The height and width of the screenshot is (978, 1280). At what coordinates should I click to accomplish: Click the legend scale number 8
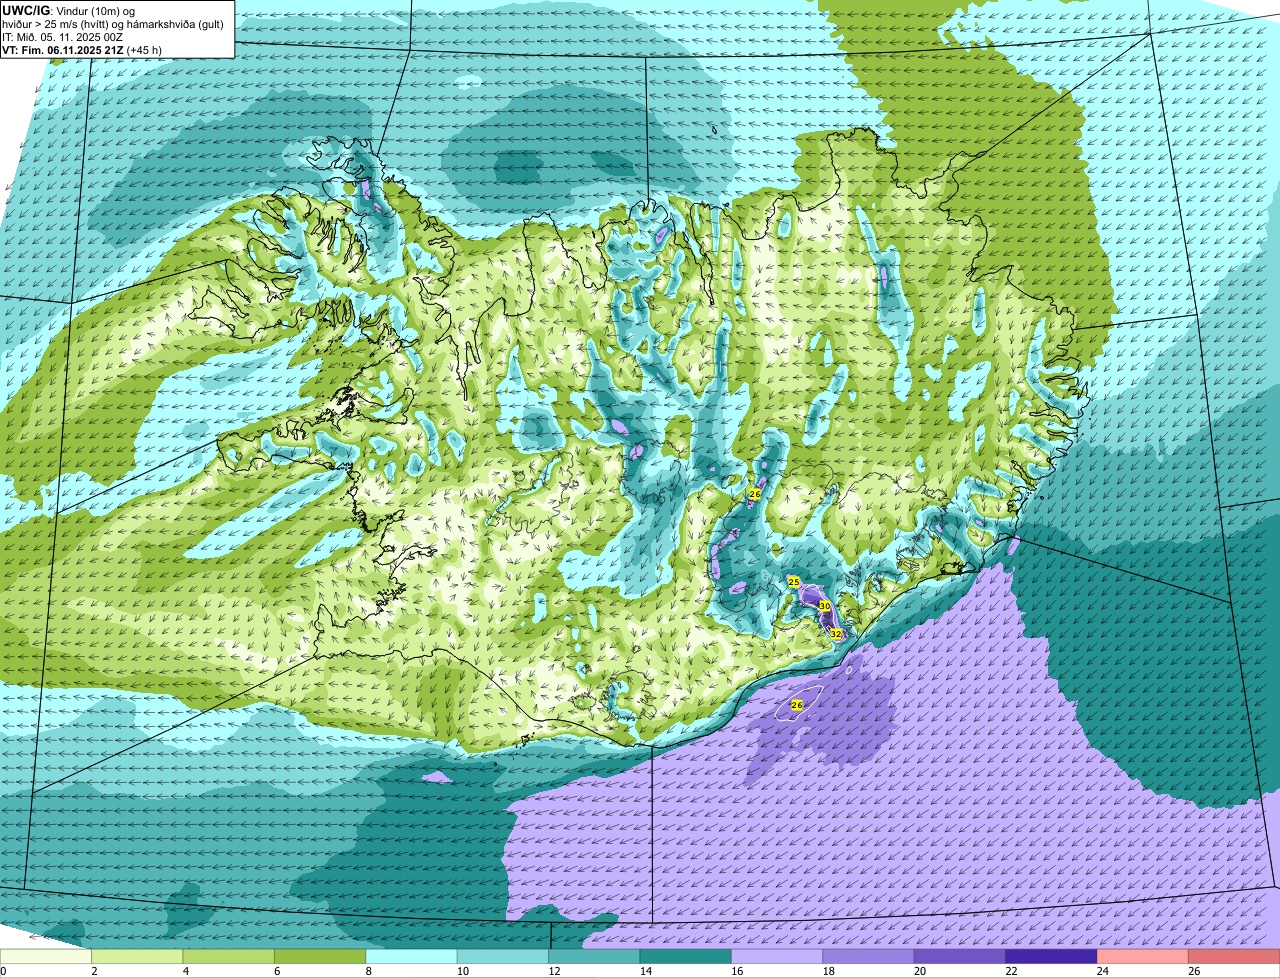(367, 971)
